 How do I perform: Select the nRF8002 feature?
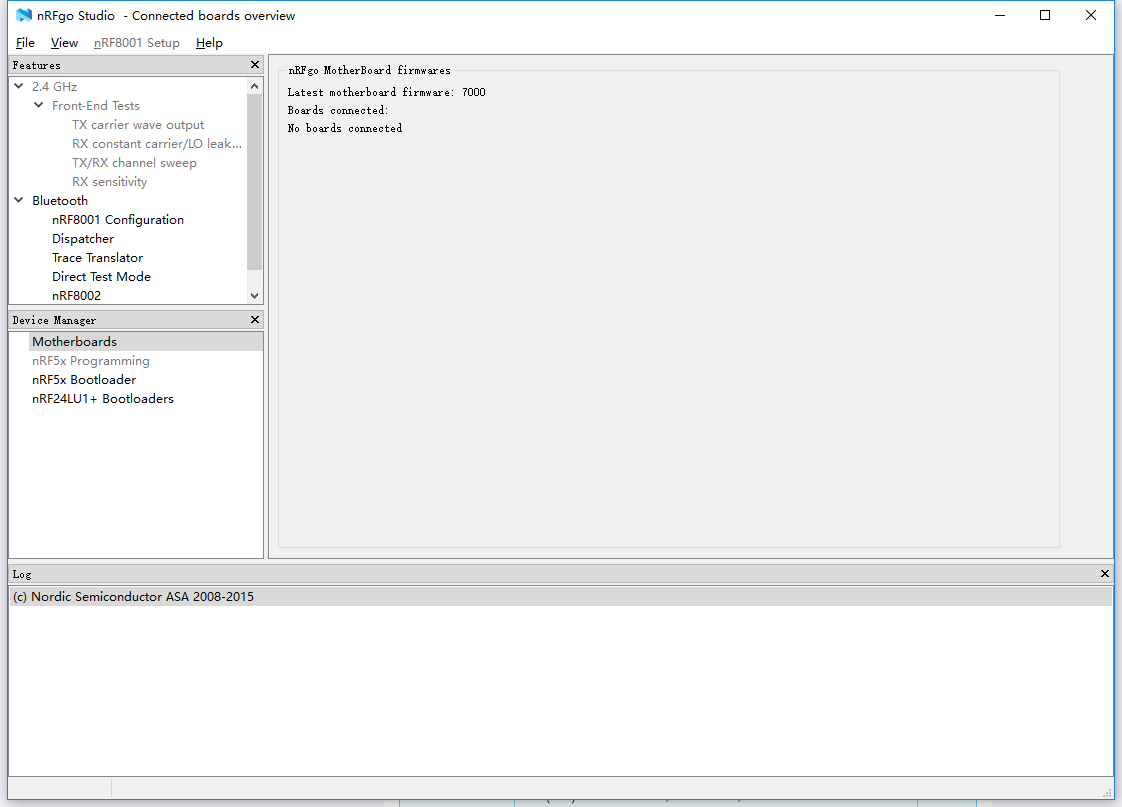tap(76, 296)
